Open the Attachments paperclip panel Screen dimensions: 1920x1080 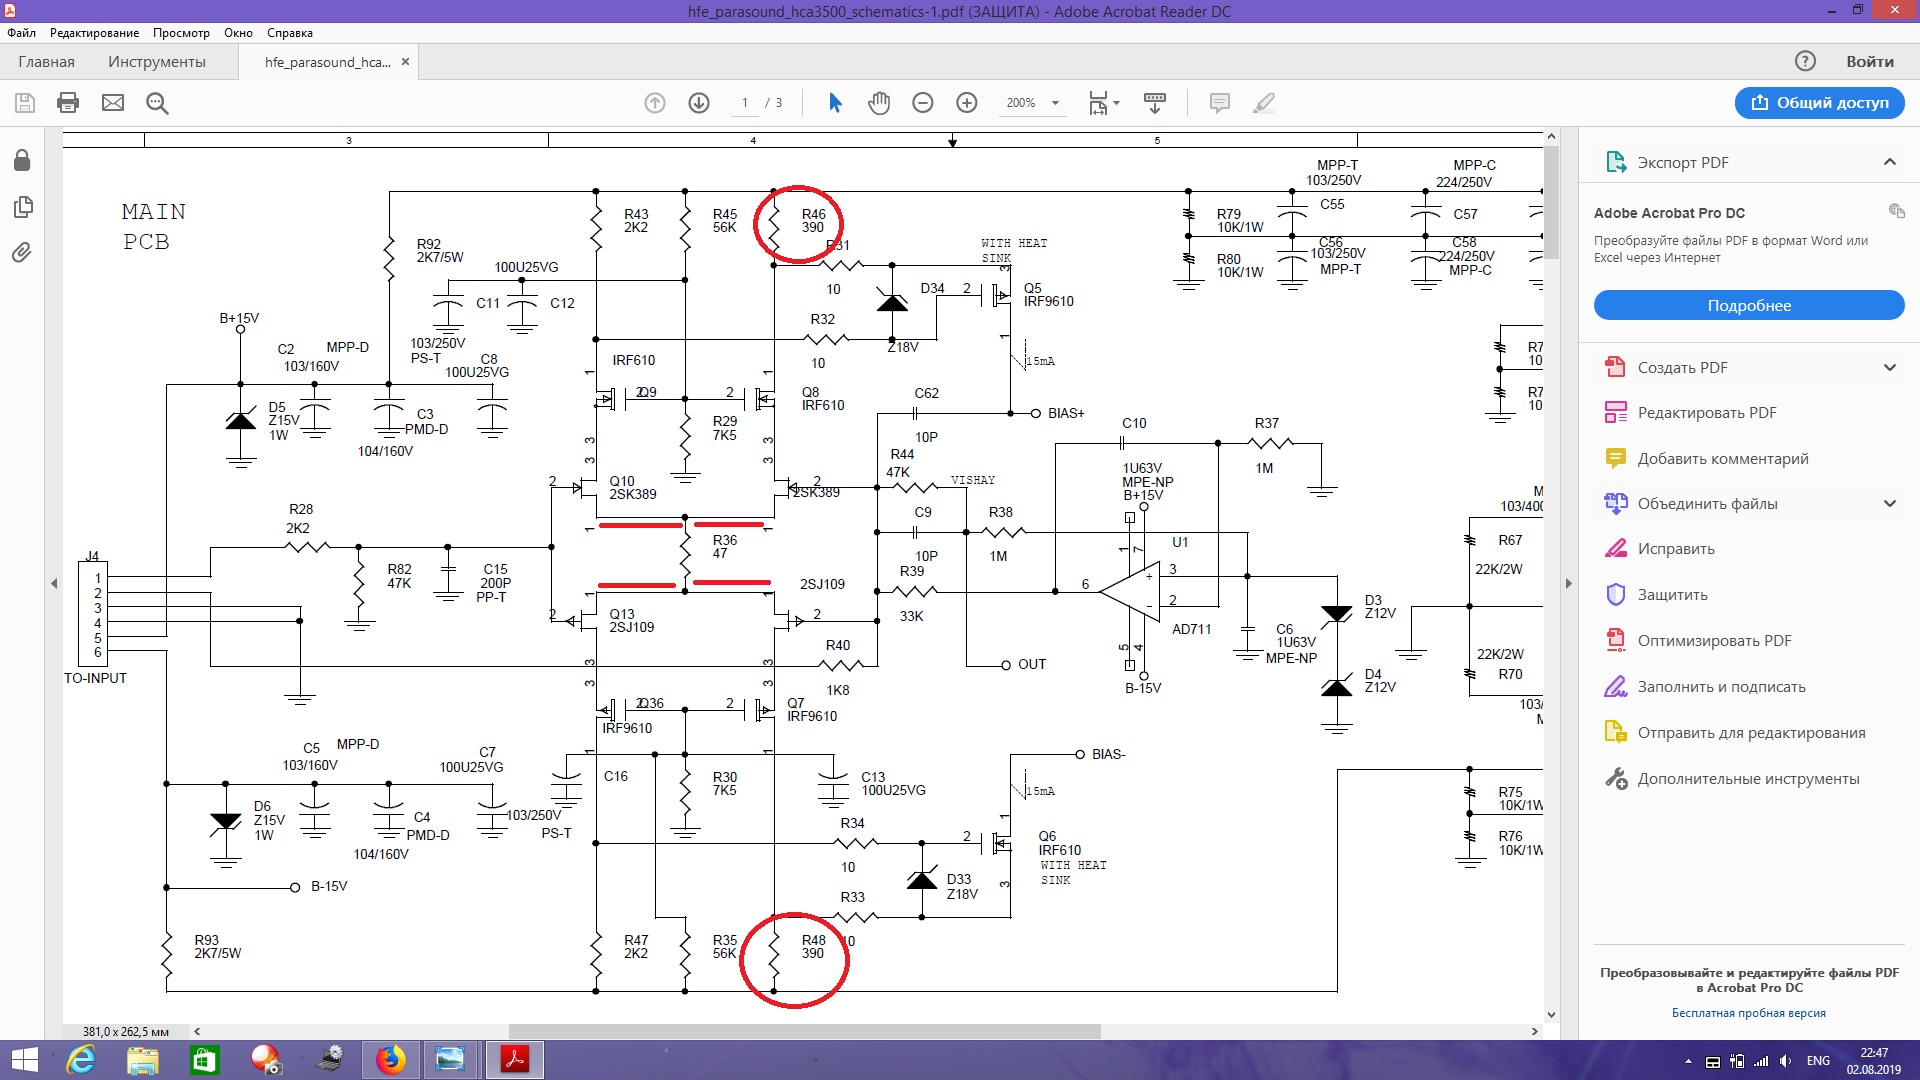tap(22, 252)
